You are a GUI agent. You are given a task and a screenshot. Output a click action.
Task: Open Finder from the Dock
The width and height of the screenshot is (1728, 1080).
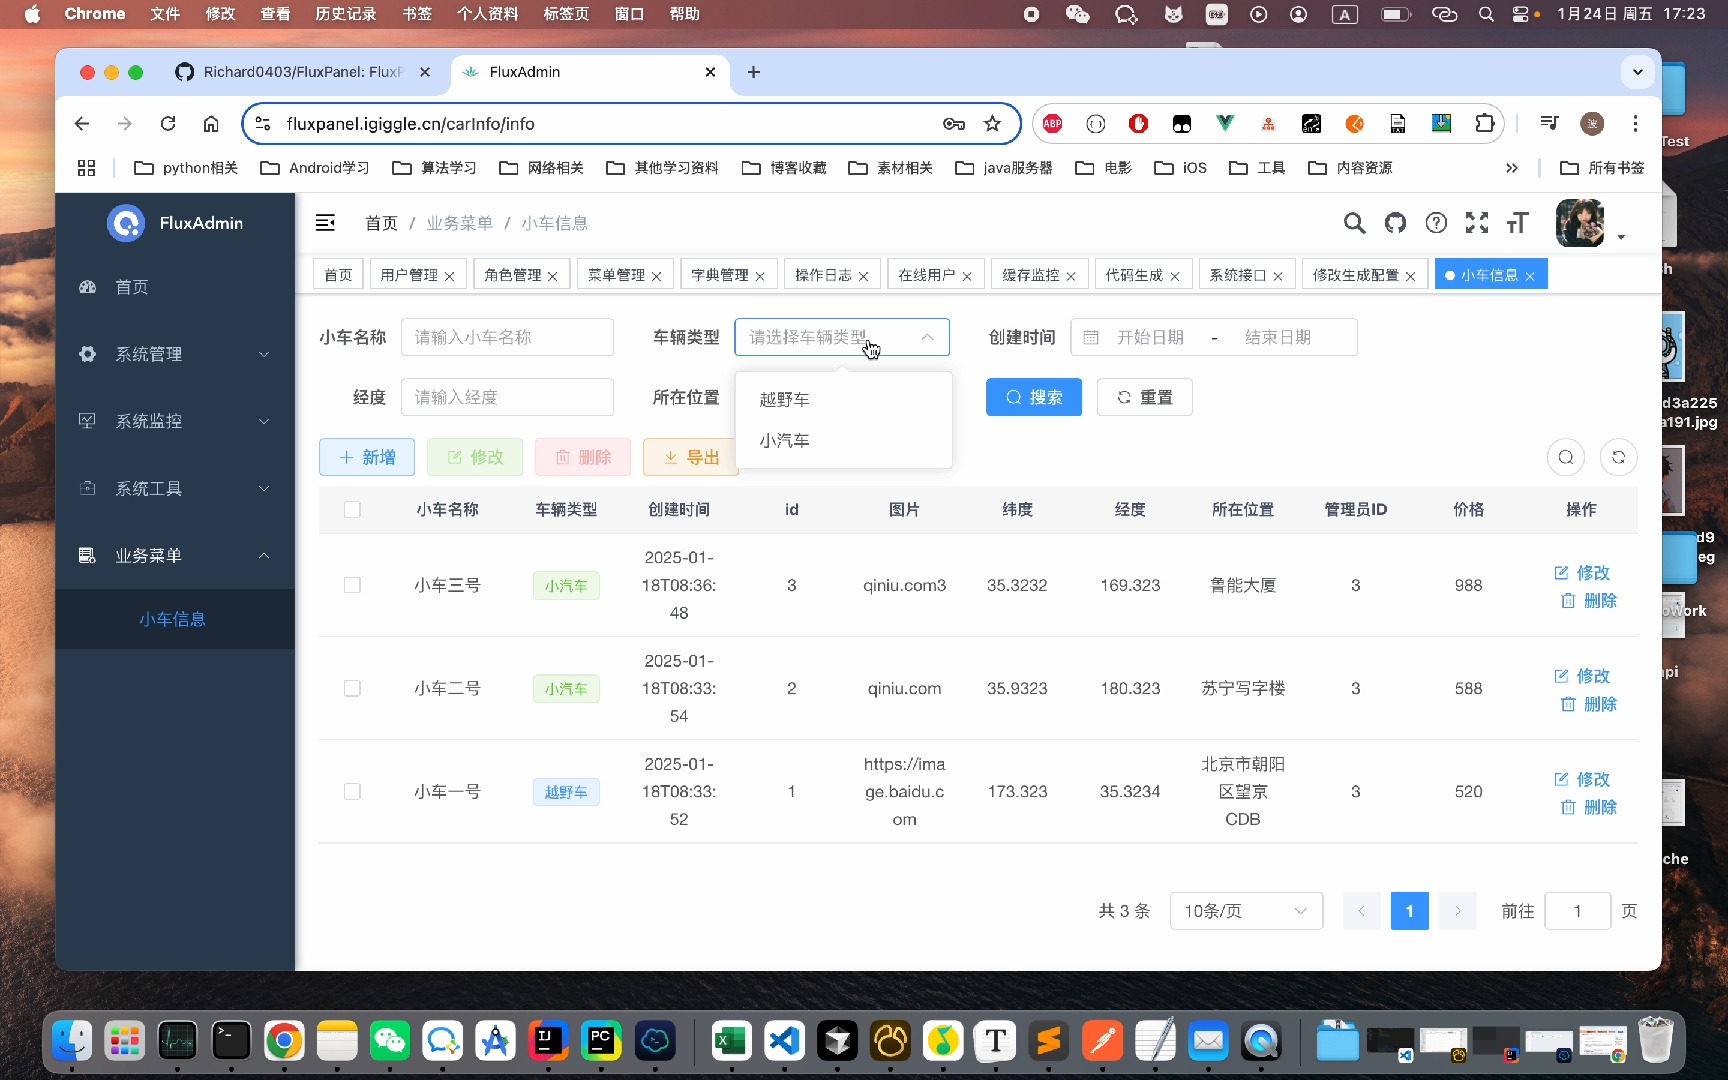coord(72,1041)
